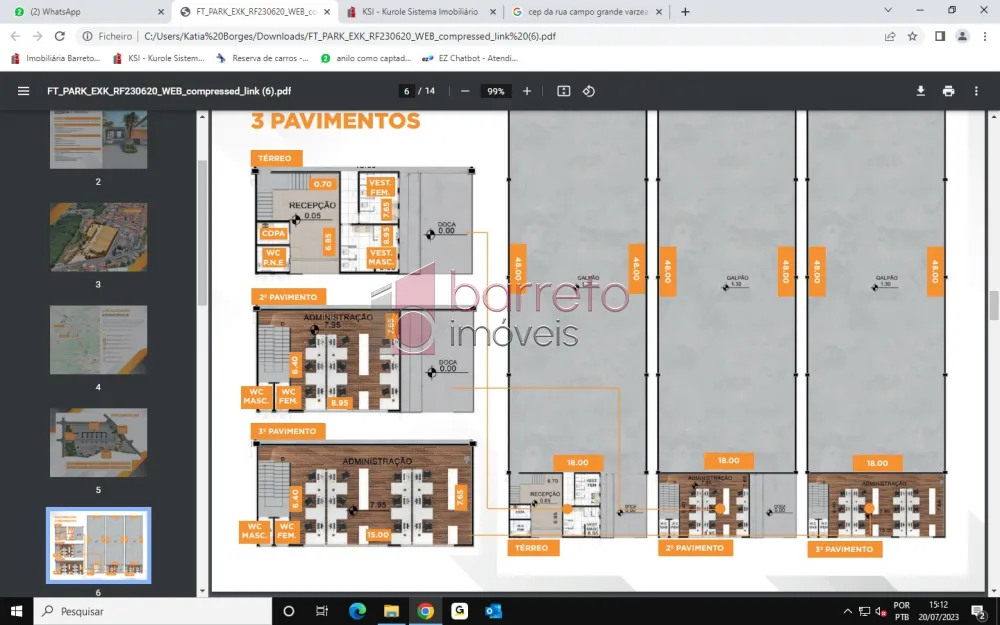The width and height of the screenshot is (1000, 625).
Task: Bookmark this page with star icon
Action: point(913,36)
